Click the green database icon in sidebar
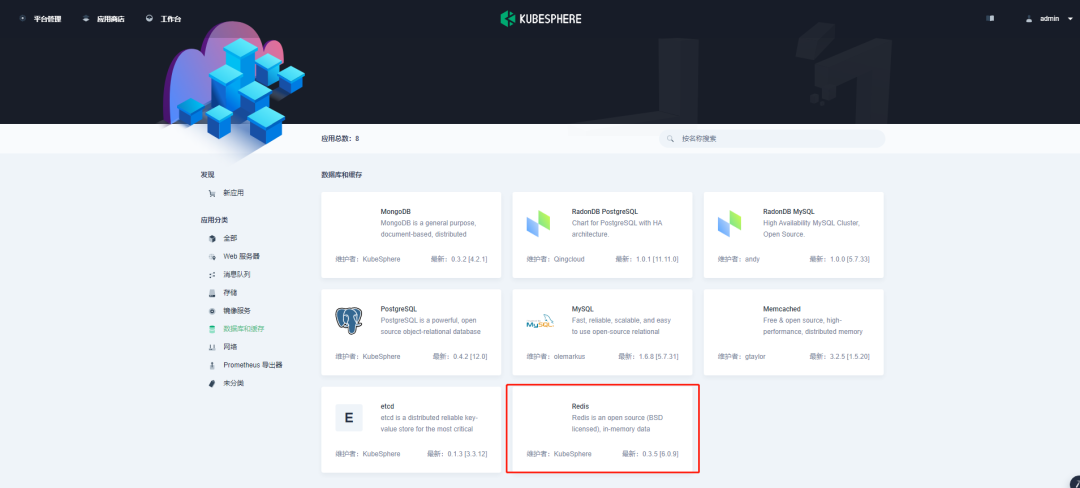Image resolution: width=1080 pixels, height=488 pixels. 212,329
